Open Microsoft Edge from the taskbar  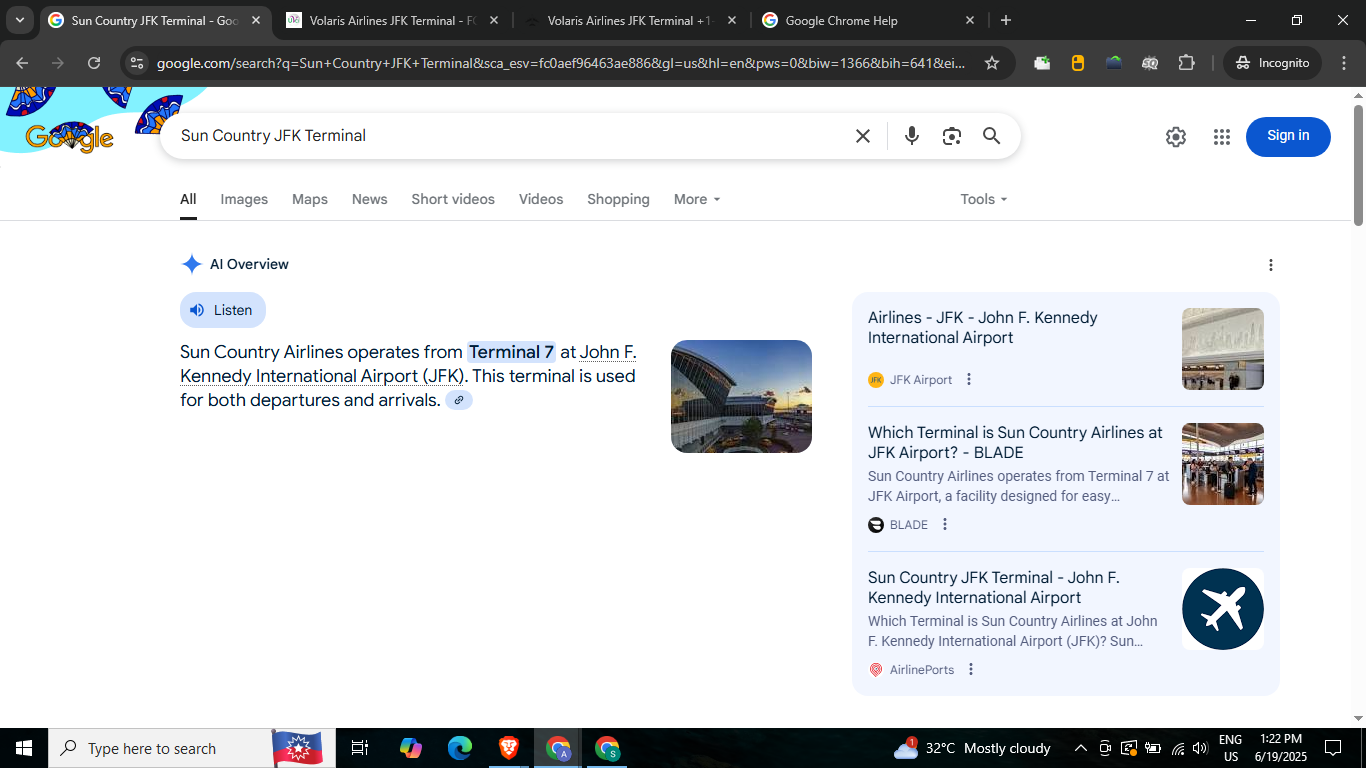[460, 748]
